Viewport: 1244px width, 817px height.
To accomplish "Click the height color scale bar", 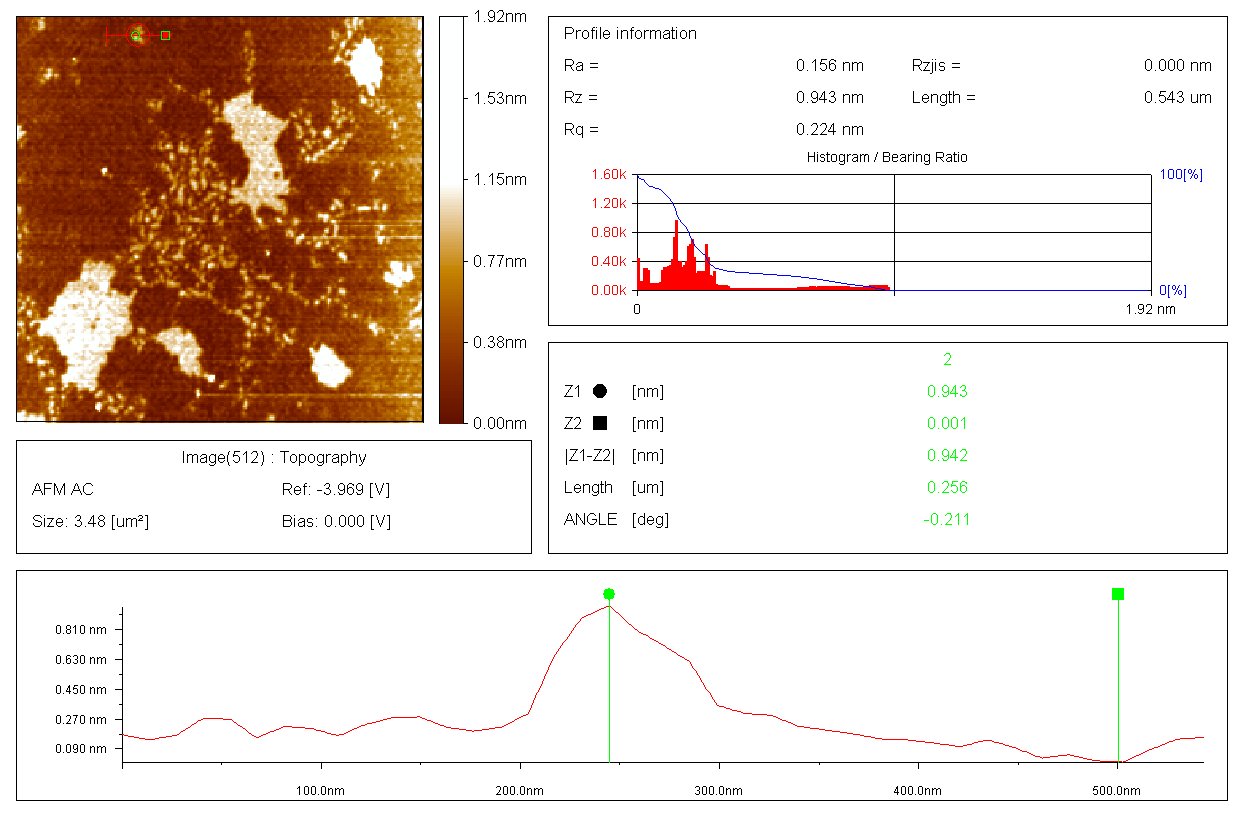I will click(452, 220).
